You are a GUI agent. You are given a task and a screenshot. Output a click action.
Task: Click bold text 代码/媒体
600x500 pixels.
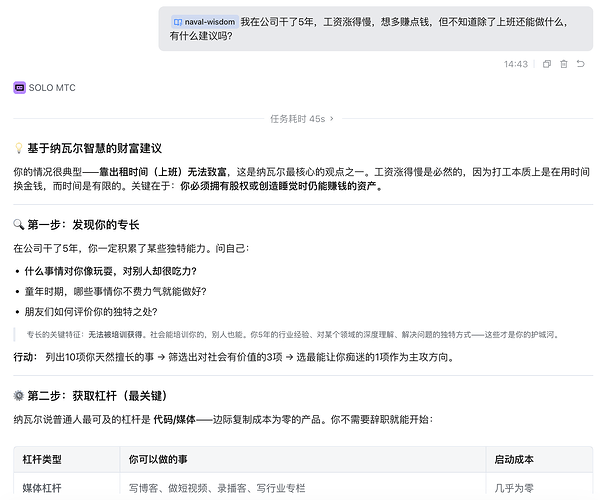point(174,420)
